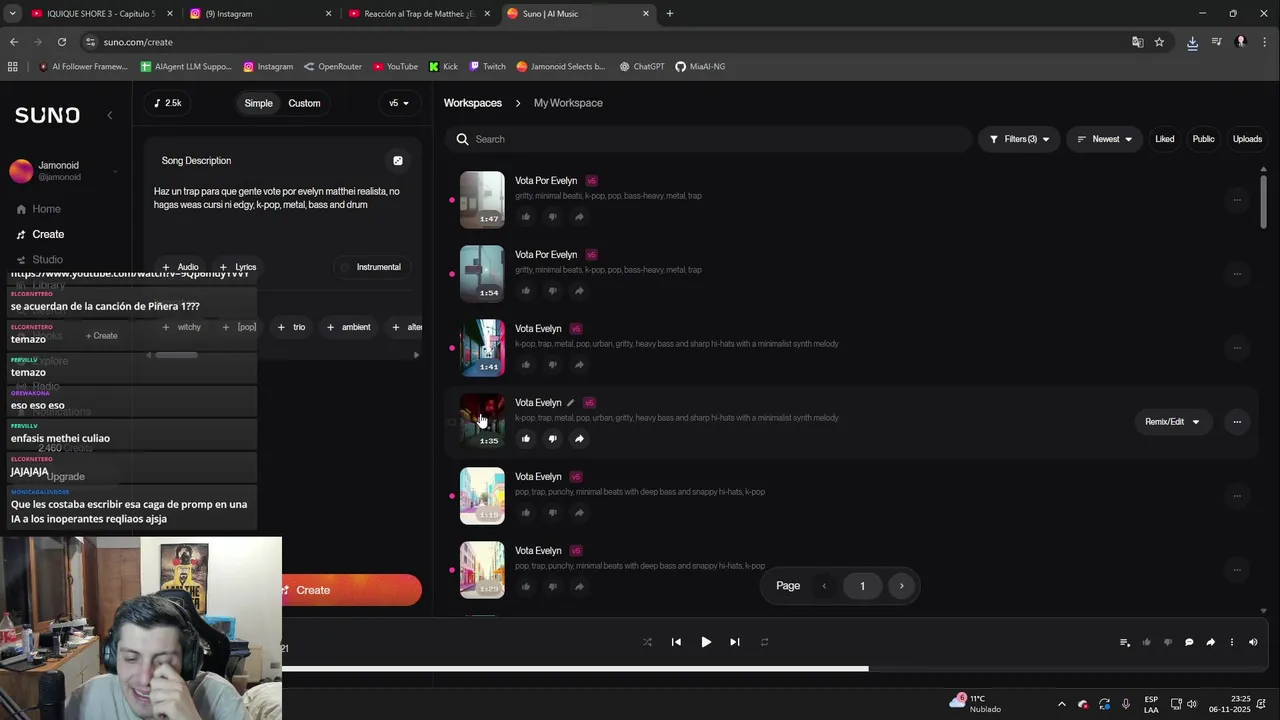Switch to Custom mode

[x=304, y=103]
